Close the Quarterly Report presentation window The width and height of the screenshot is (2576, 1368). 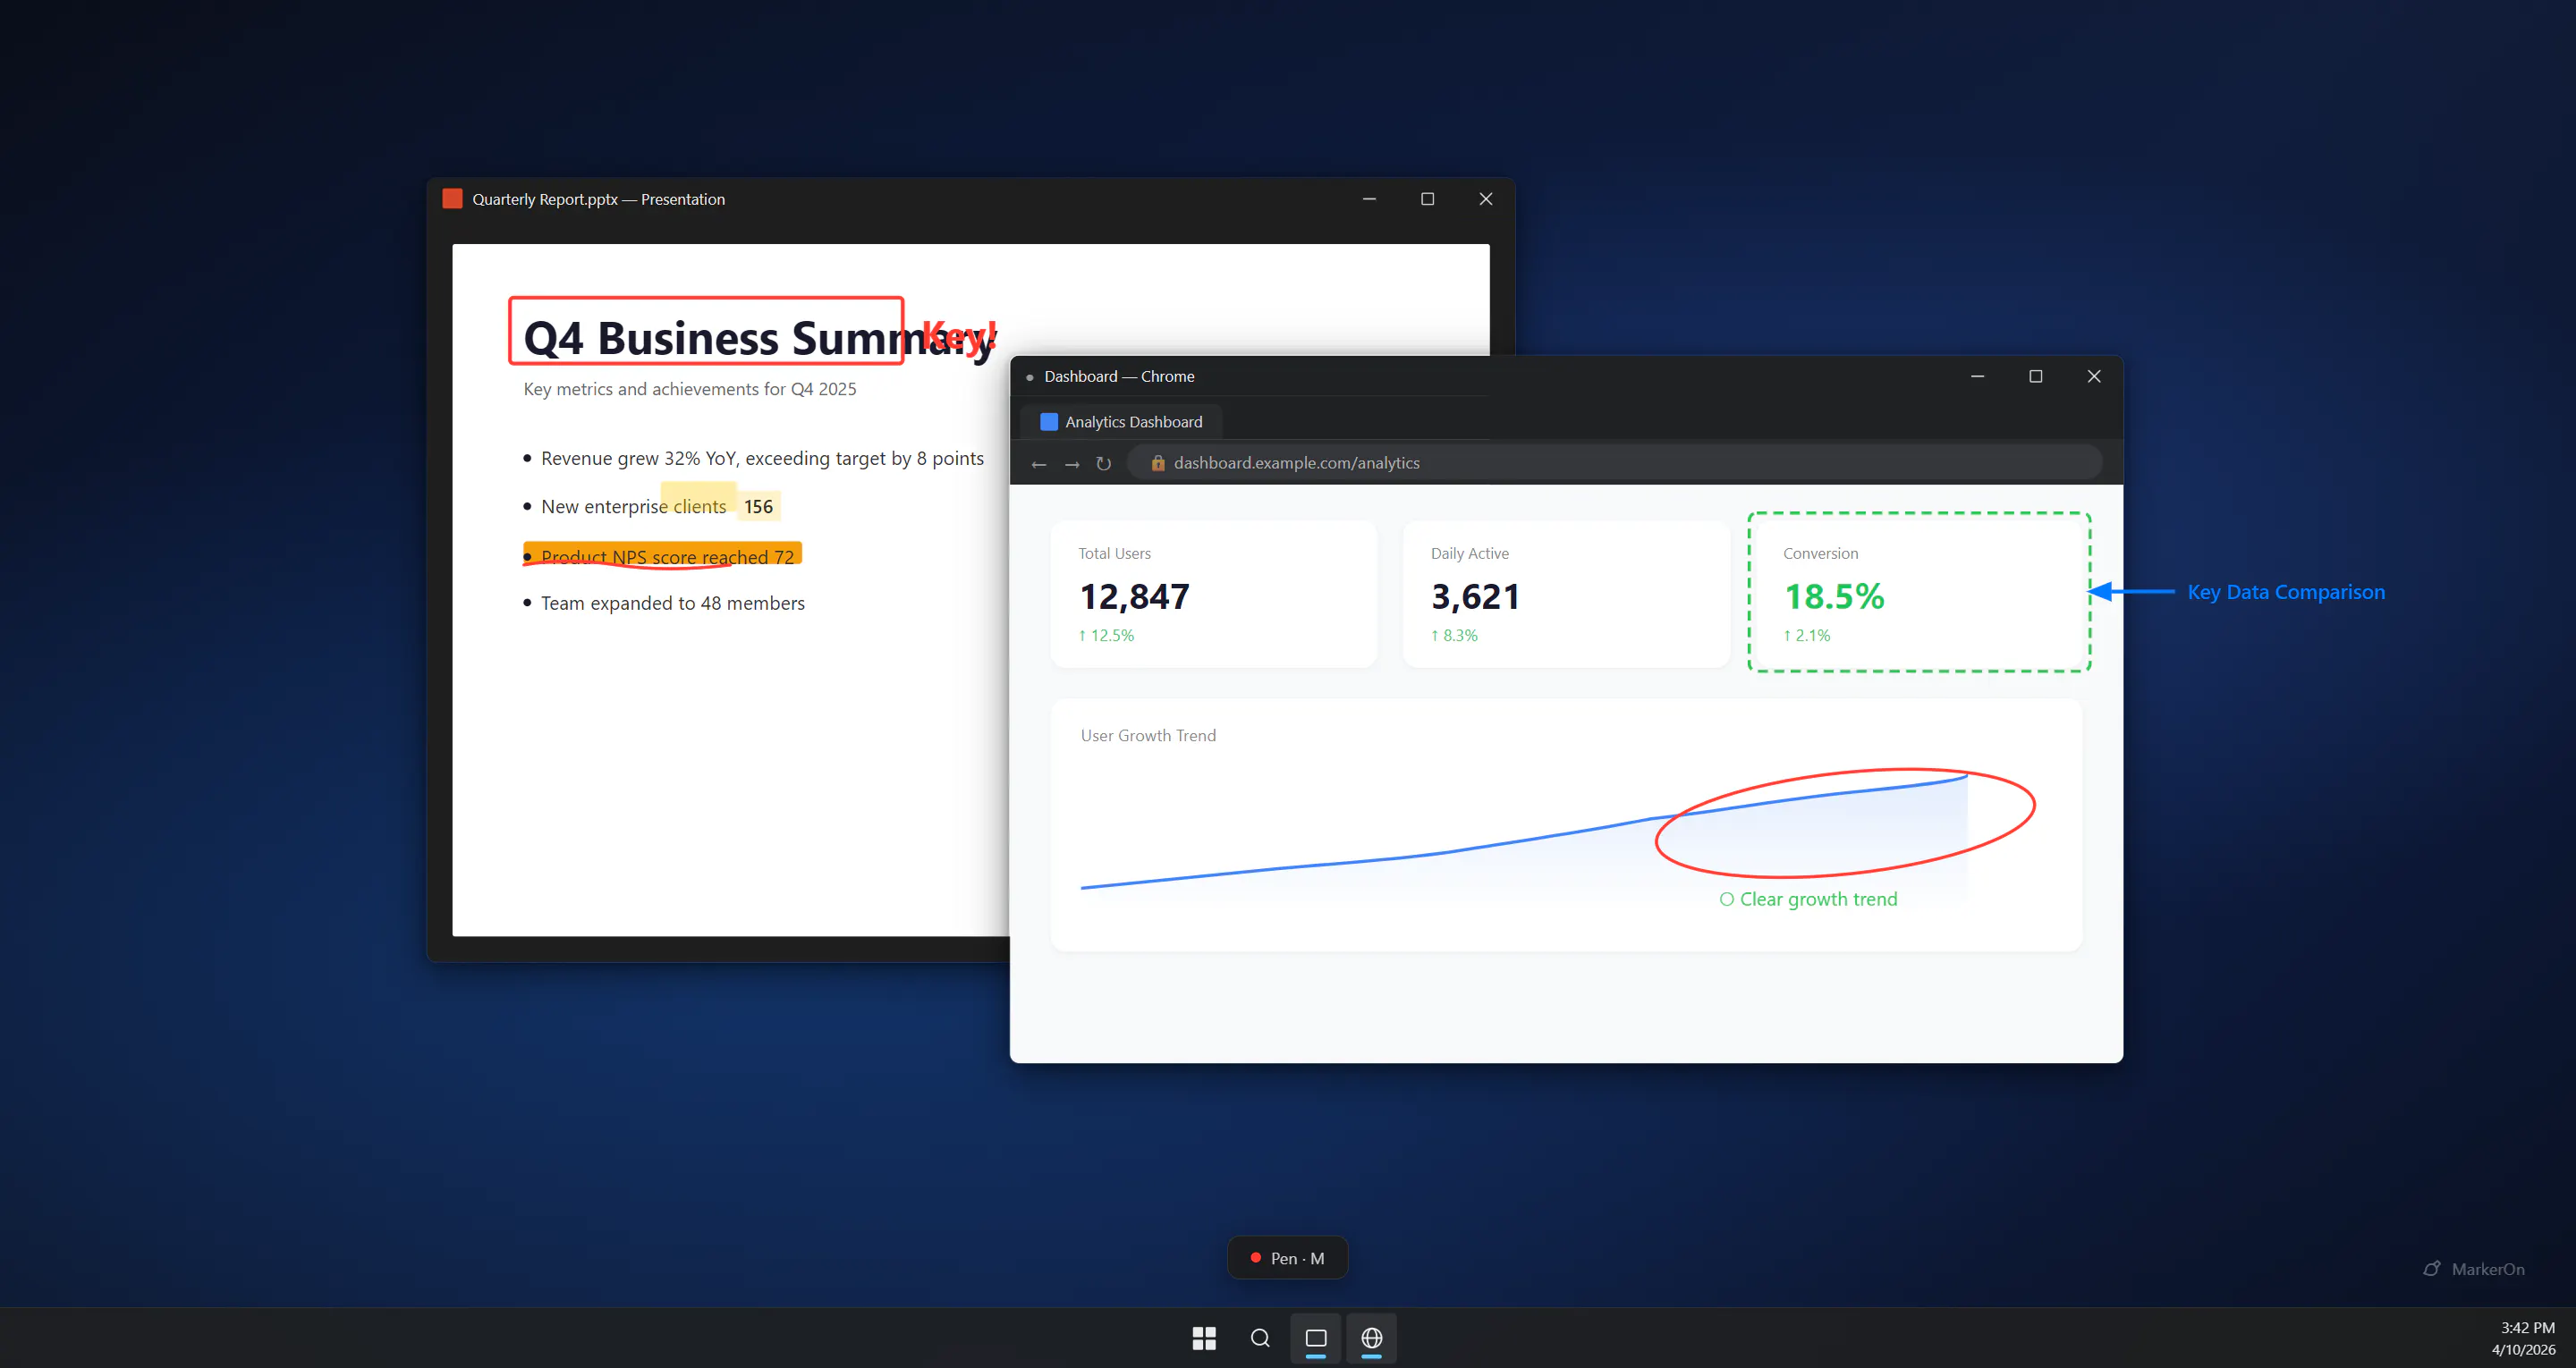point(1486,199)
